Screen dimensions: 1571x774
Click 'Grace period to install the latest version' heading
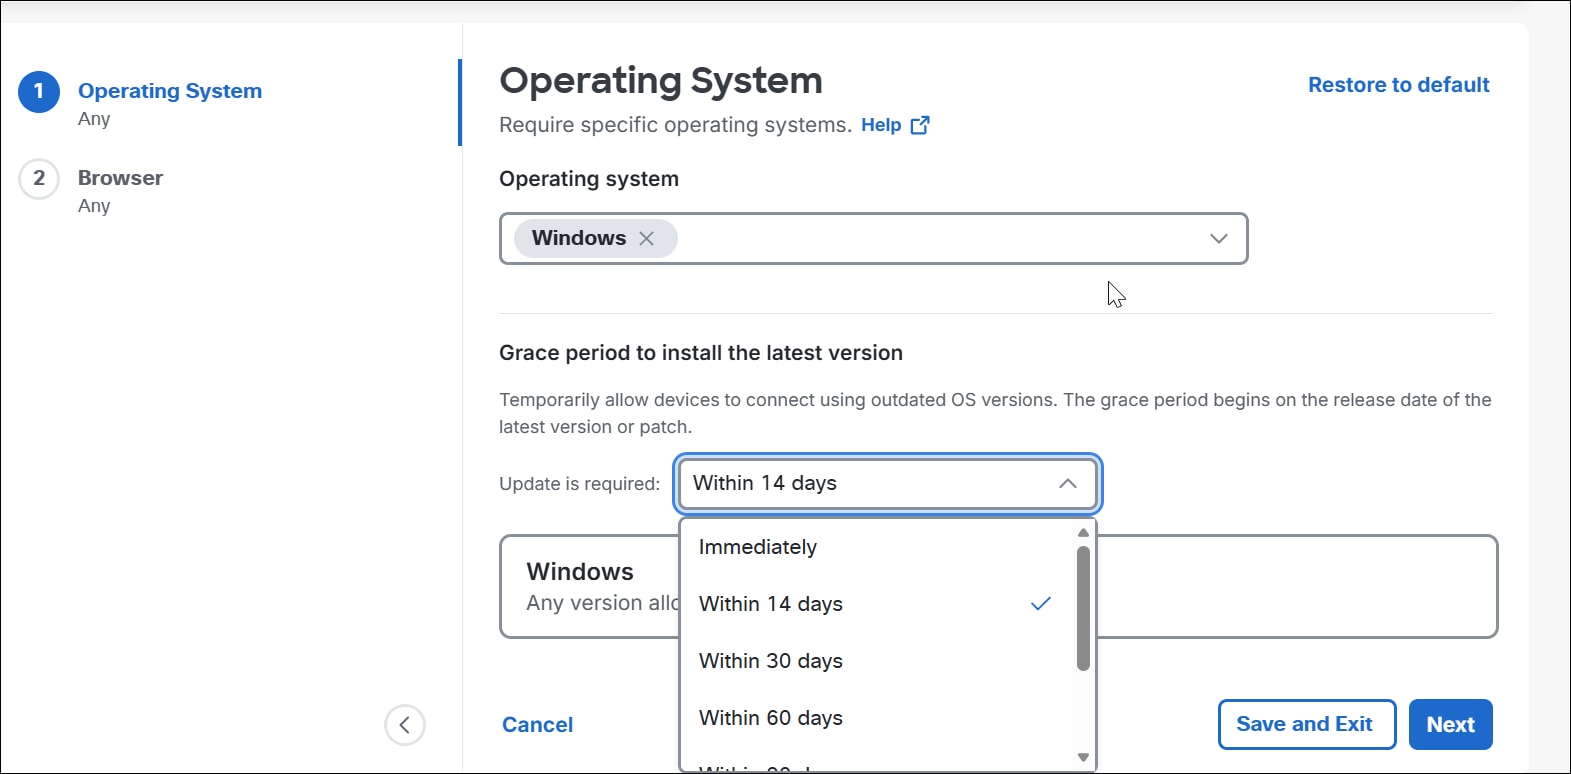pos(701,353)
